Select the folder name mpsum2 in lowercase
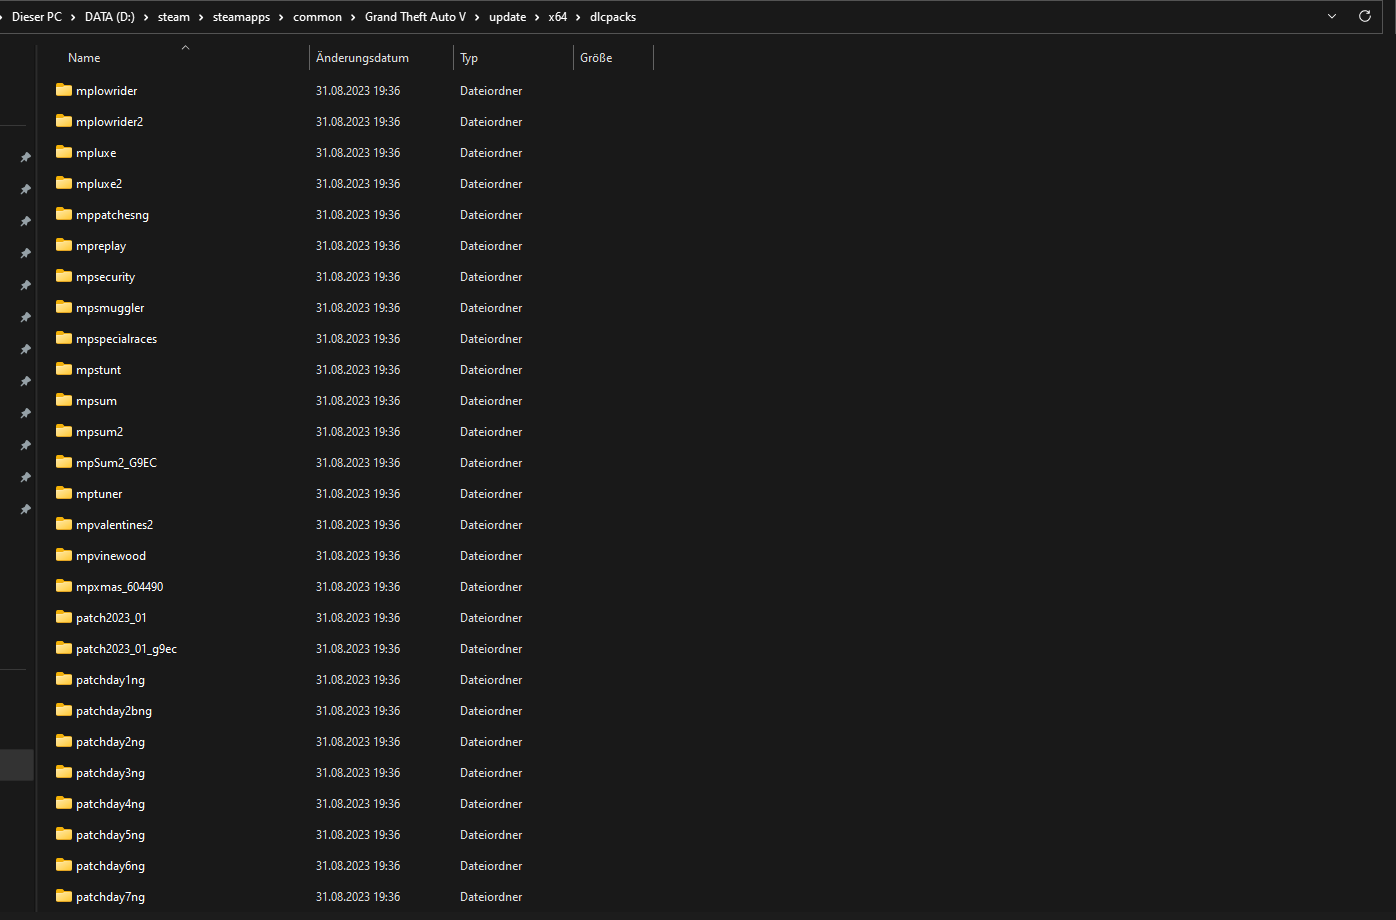Image resolution: width=1396 pixels, height=920 pixels. [99, 432]
